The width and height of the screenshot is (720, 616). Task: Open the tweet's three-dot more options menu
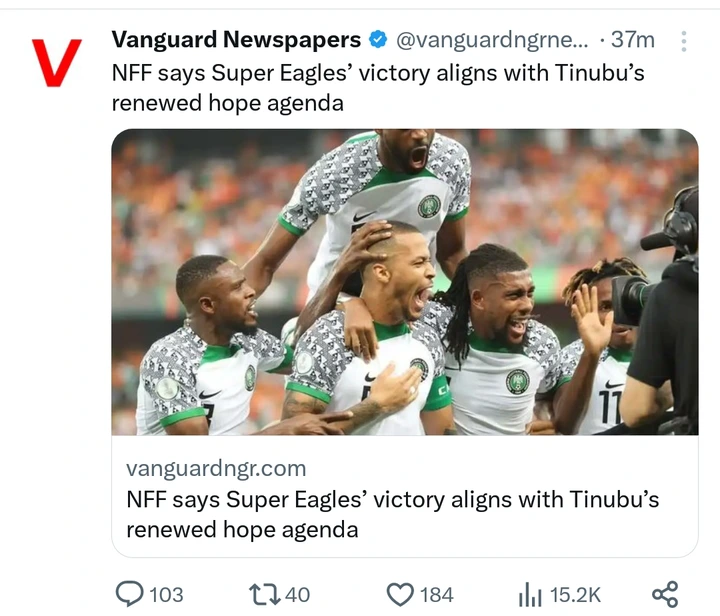click(684, 41)
